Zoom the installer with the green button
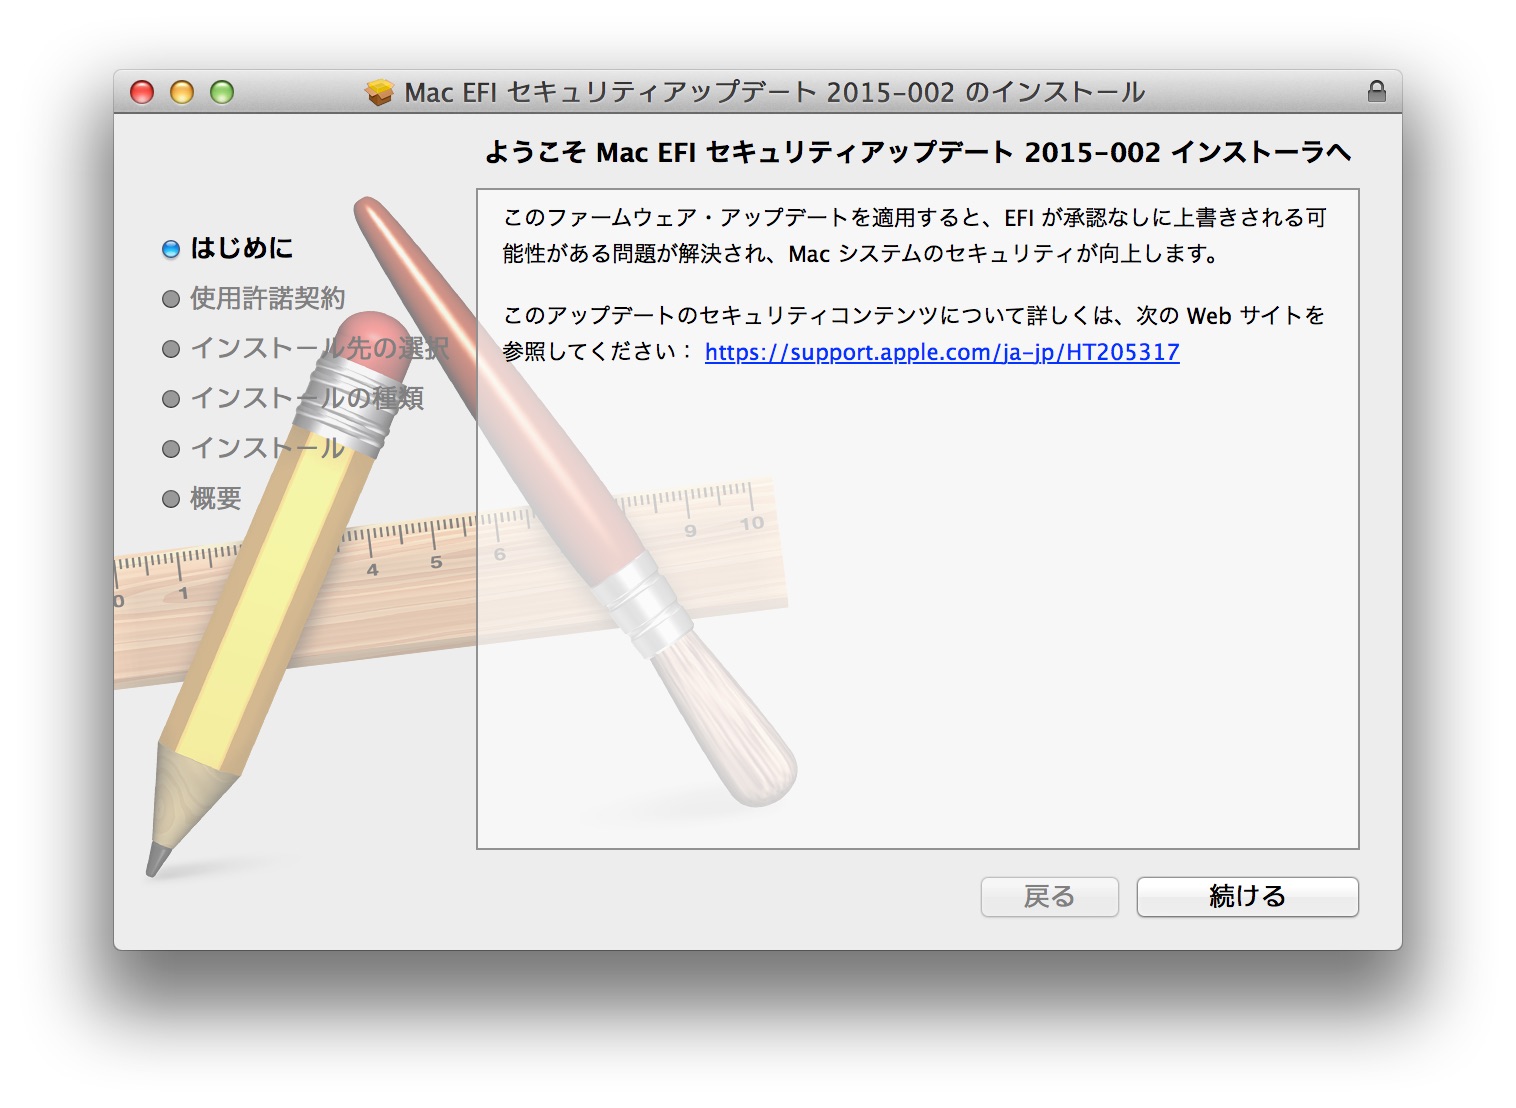1516x1108 pixels. click(222, 93)
